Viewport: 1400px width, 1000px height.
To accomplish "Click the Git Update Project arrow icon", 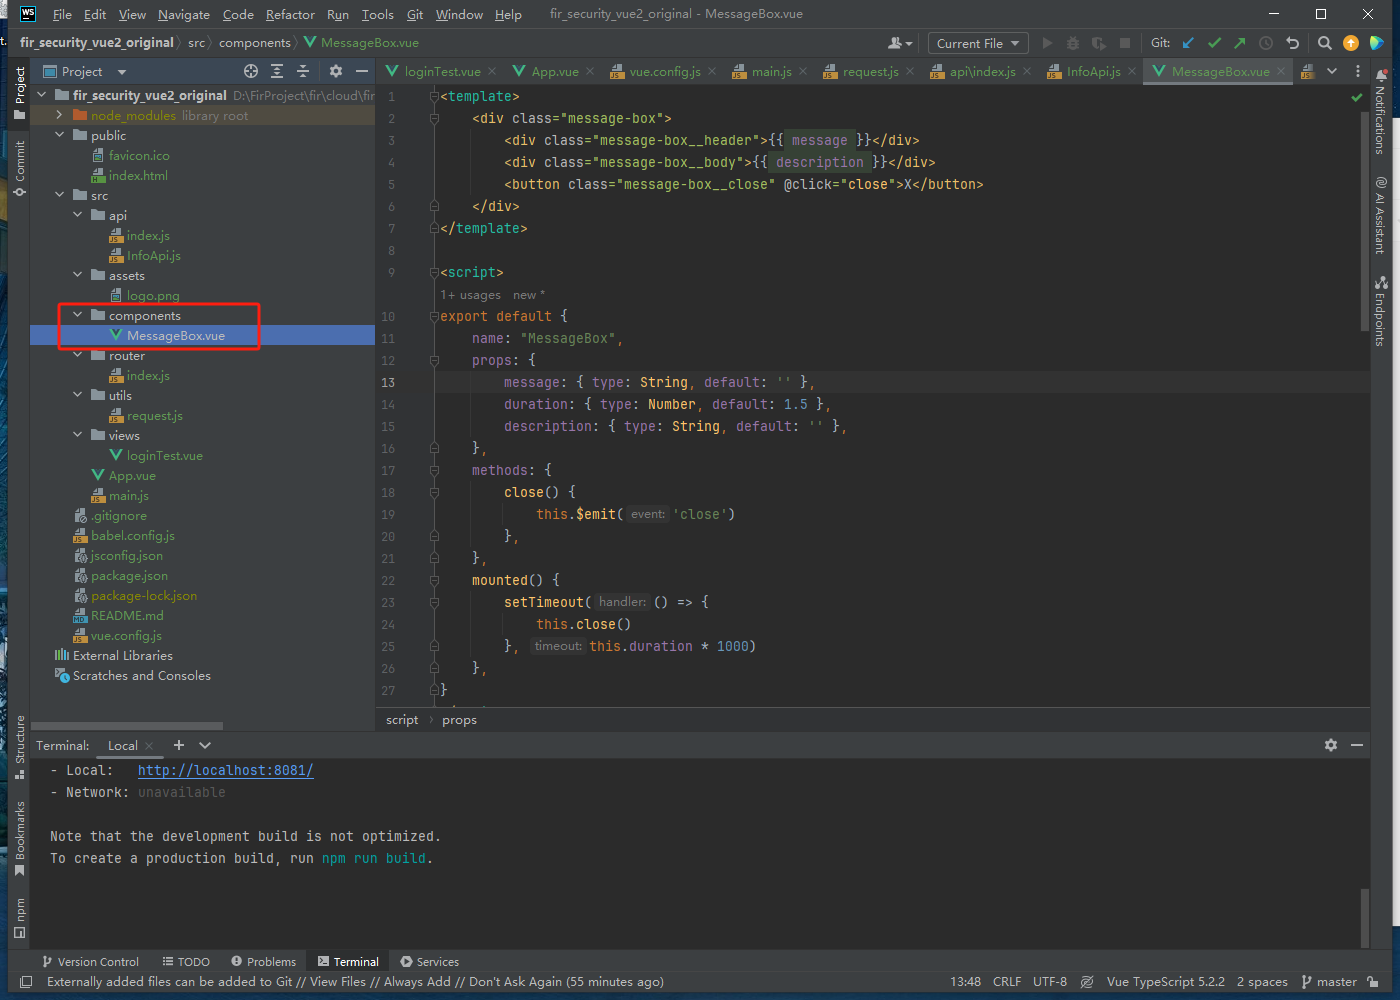I will tap(1188, 43).
